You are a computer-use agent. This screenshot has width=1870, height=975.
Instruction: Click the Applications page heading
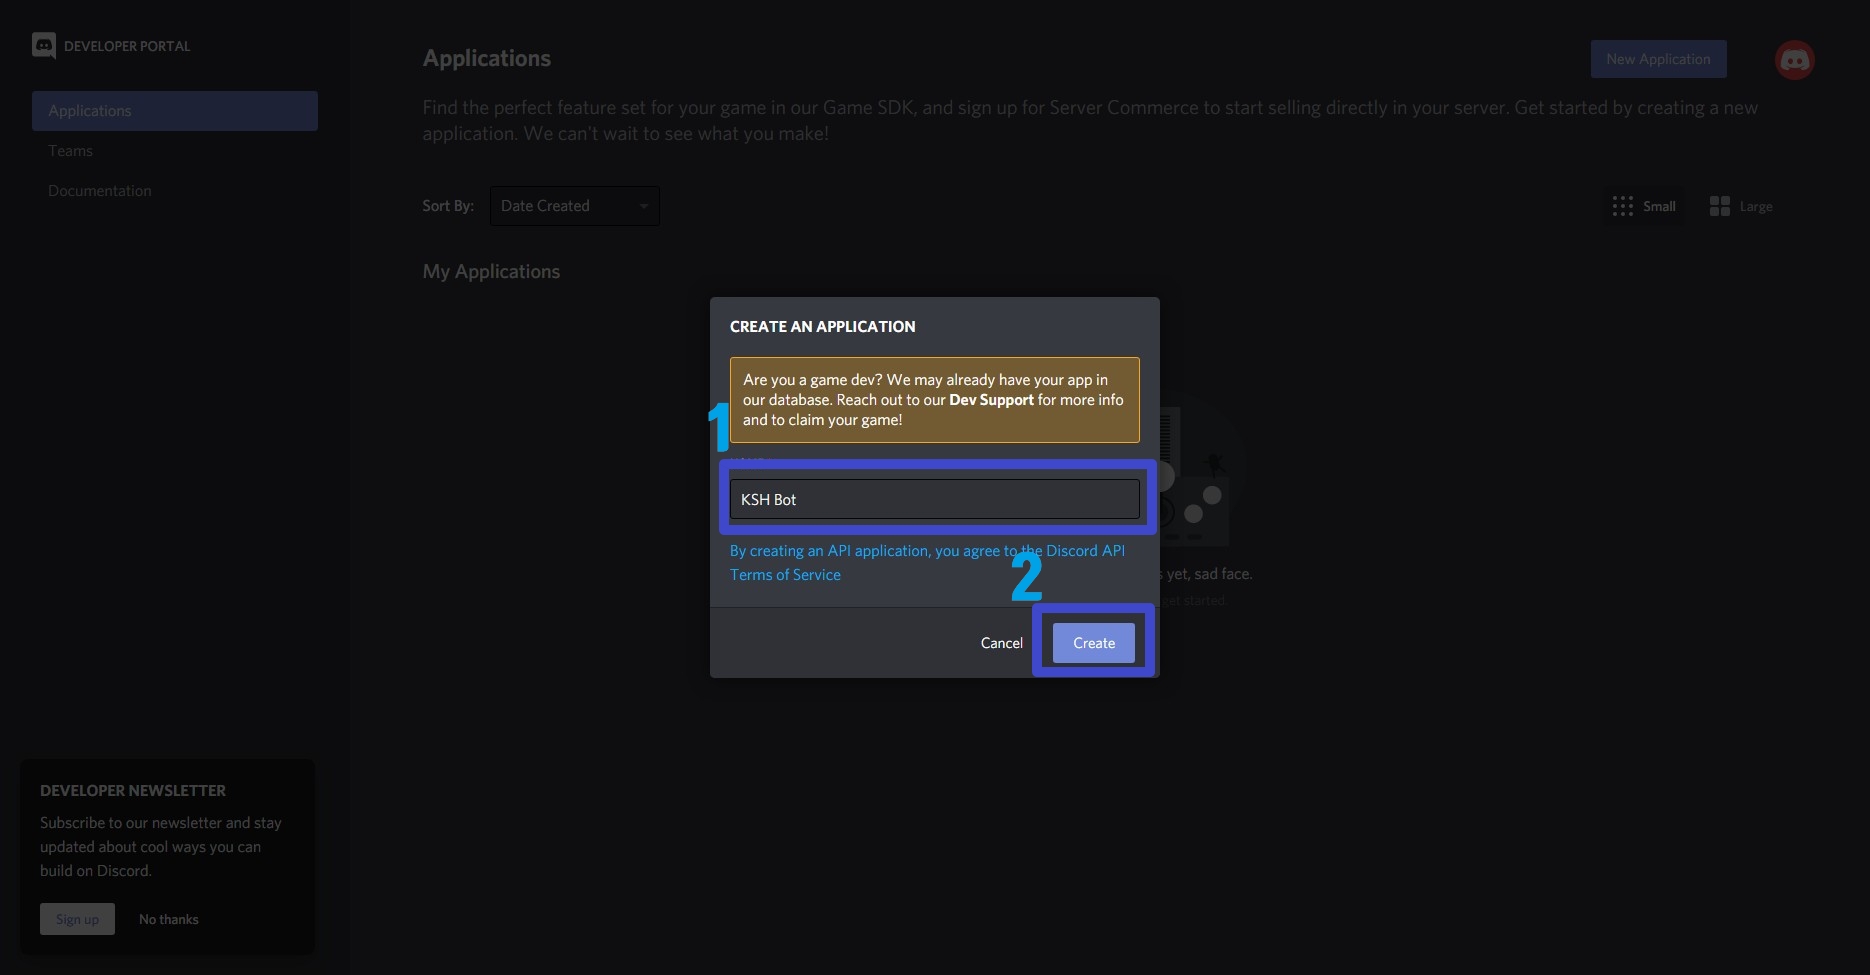486,58
